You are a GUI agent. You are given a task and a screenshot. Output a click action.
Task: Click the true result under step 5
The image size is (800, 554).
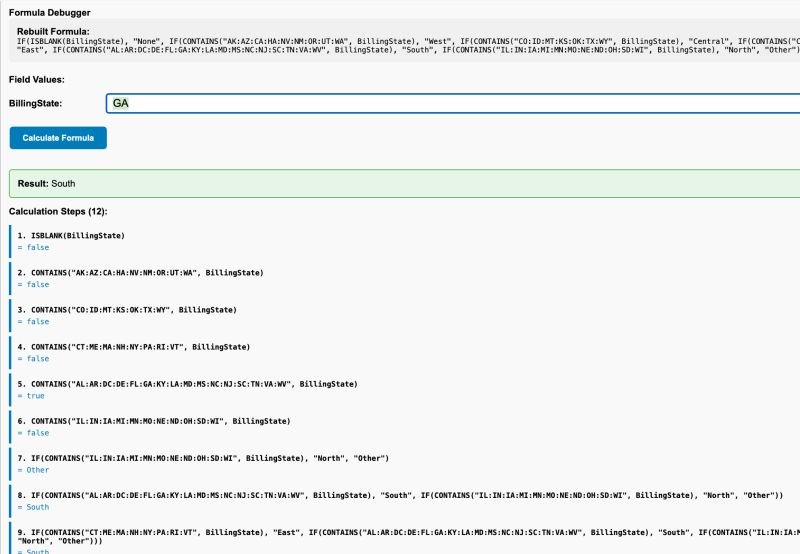coord(31,395)
